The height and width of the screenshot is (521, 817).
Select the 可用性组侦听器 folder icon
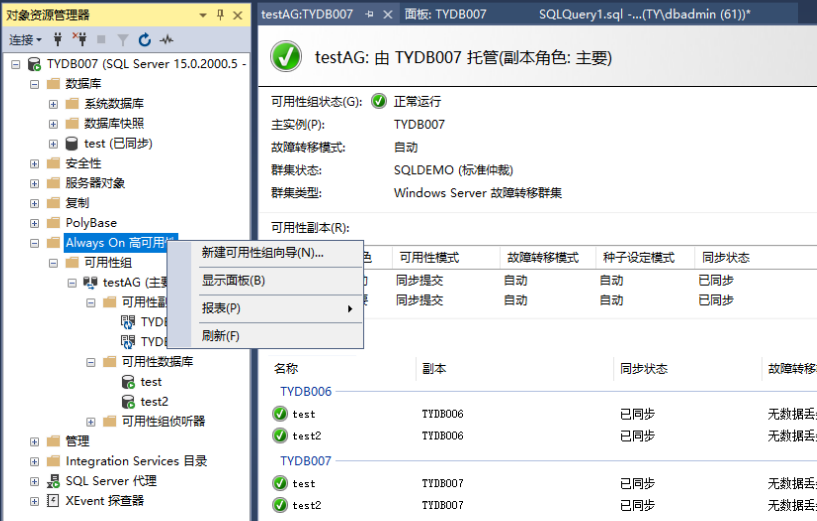pyautogui.click(x=109, y=421)
